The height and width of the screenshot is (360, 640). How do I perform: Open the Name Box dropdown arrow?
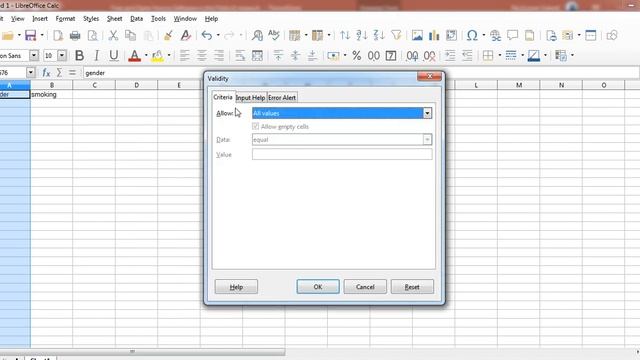[31, 73]
